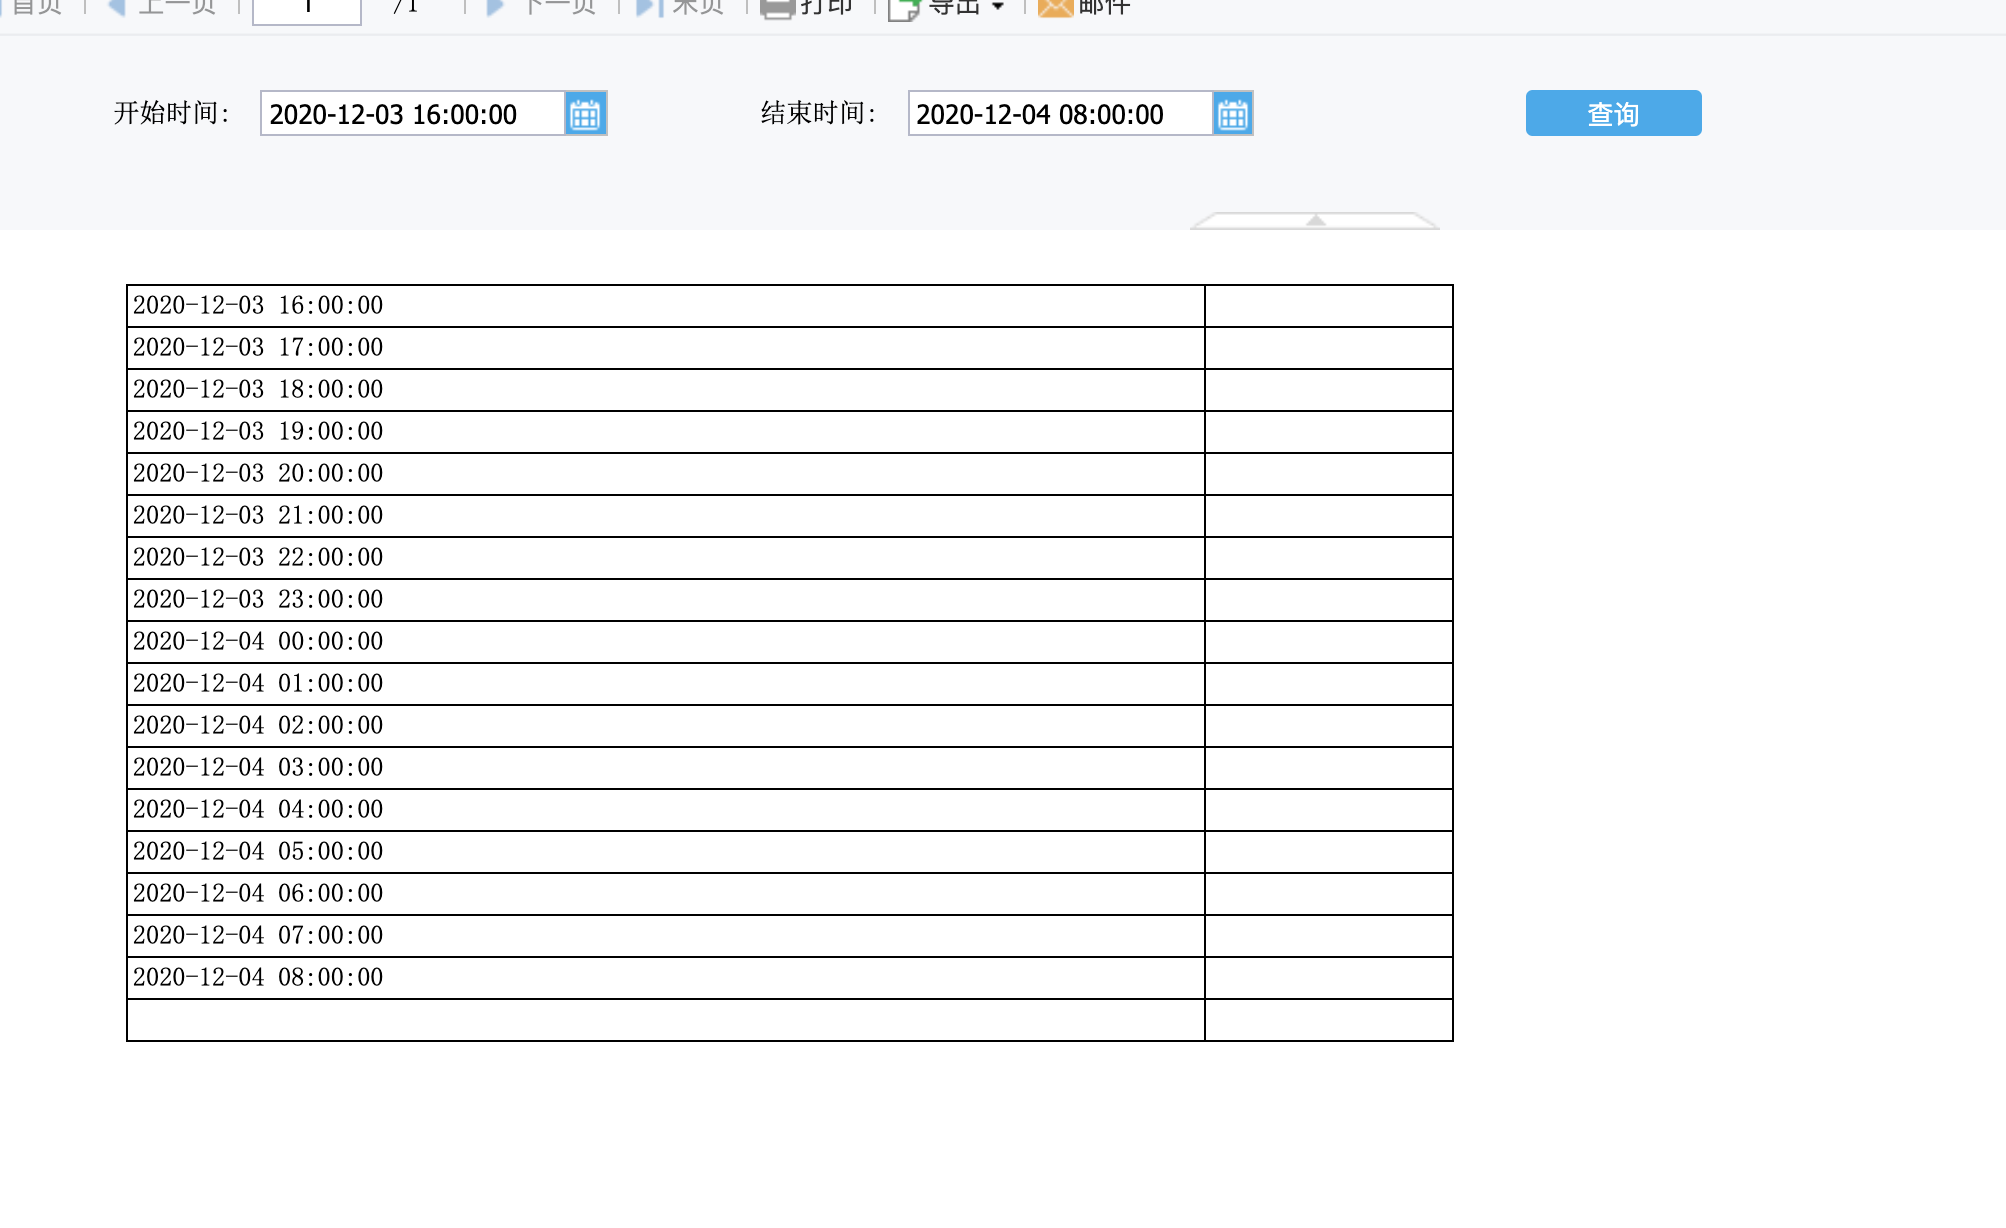The width and height of the screenshot is (2006, 1228).
Task: Click the email (邮件) envelope icon
Action: click(1055, 8)
